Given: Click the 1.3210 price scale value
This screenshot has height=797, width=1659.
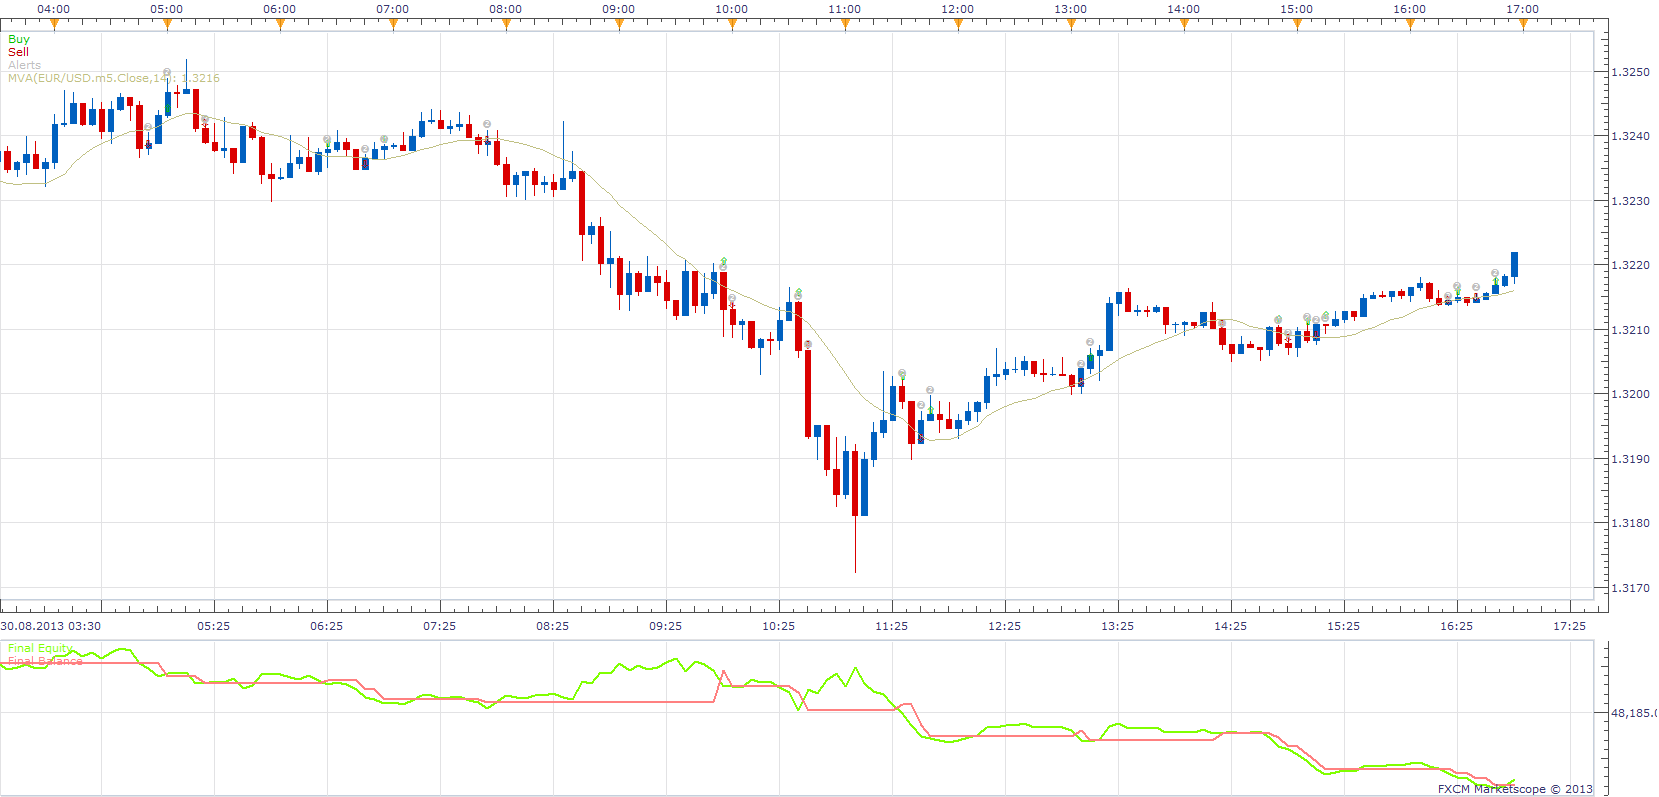Looking at the screenshot, I should pos(1631,330).
